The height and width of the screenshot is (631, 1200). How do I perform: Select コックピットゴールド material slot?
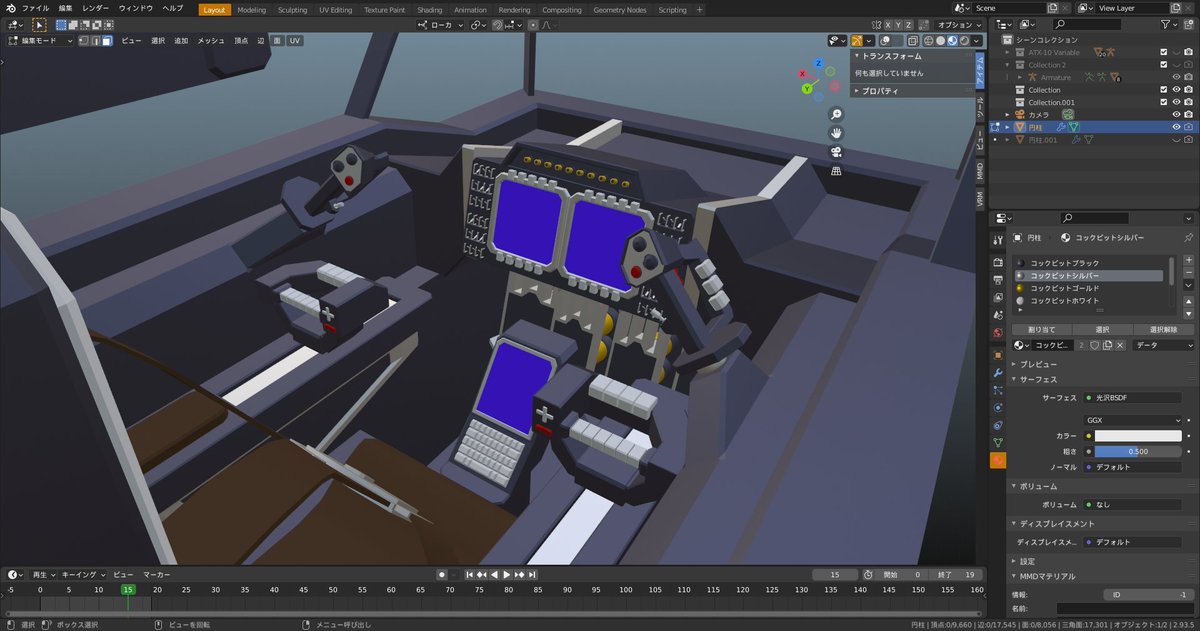coord(1088,288)
